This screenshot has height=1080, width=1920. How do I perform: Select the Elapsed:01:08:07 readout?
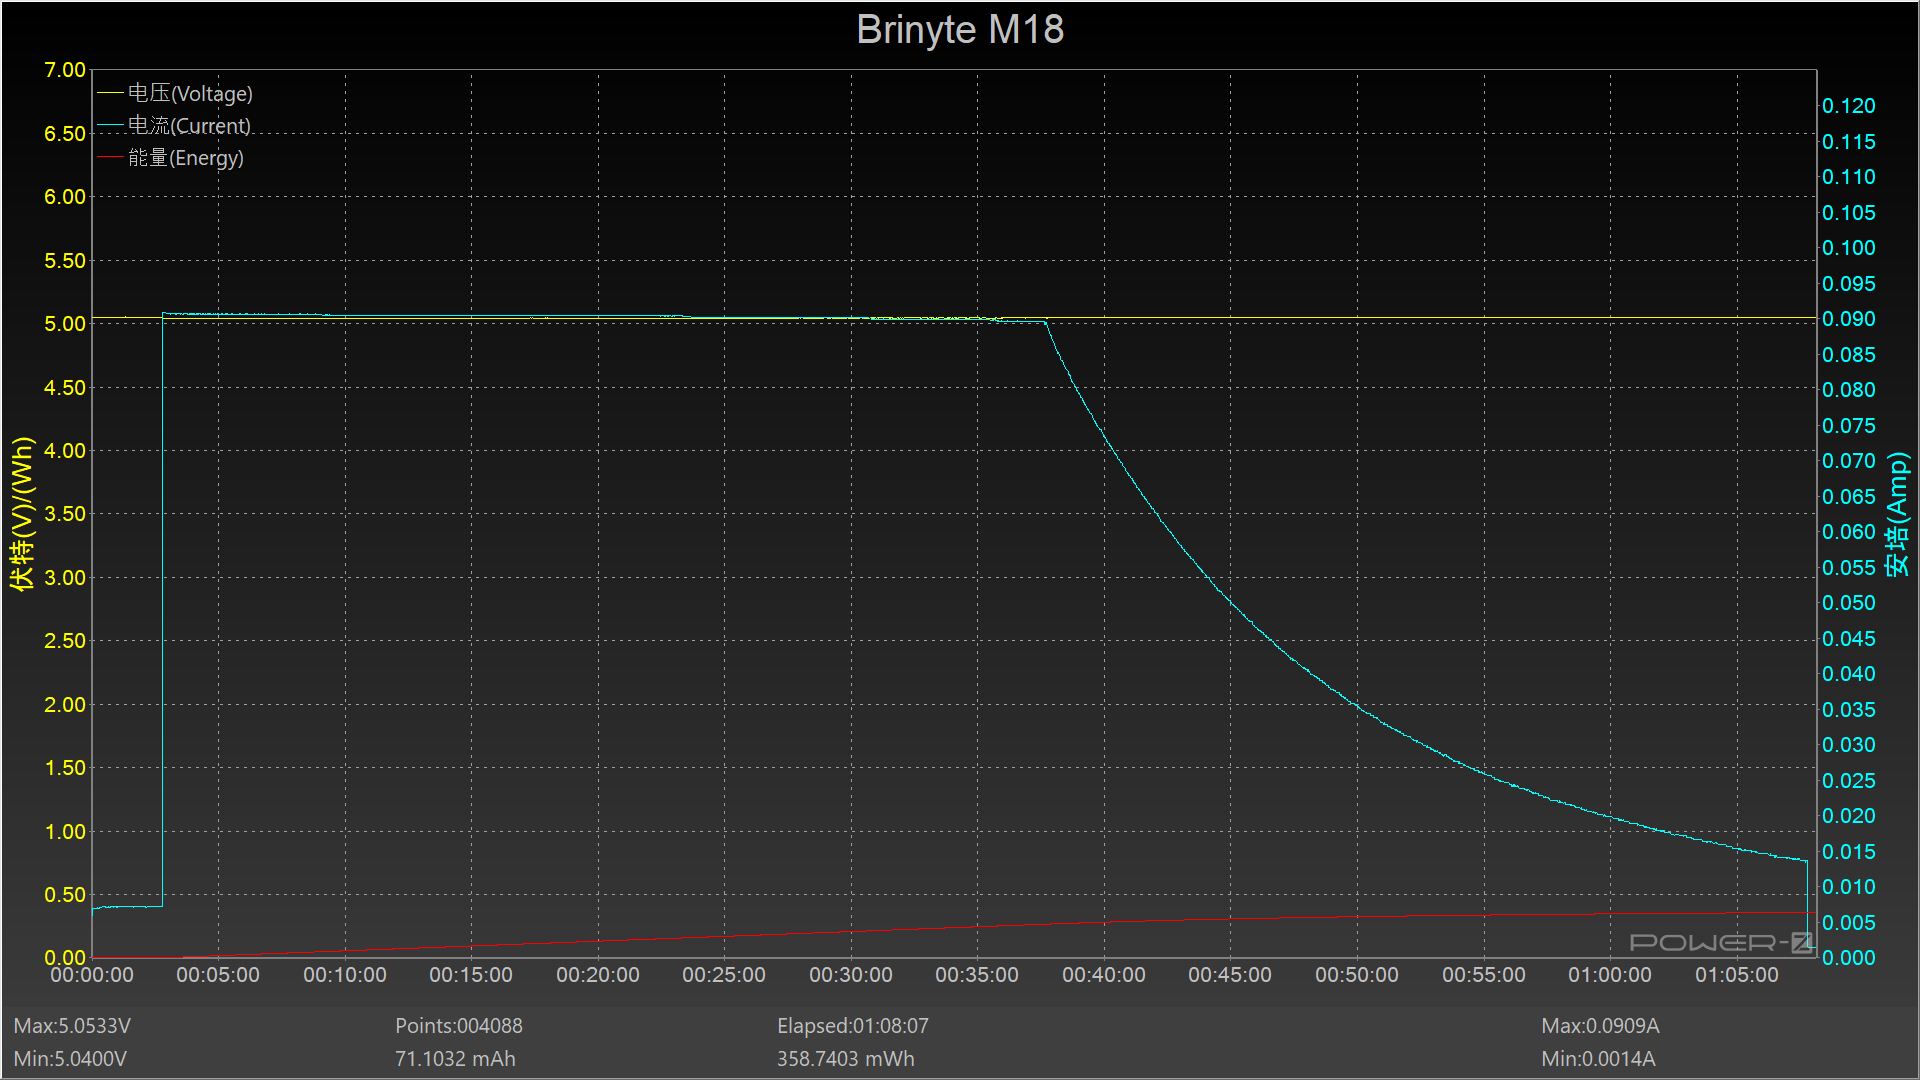click(852, 1026)
